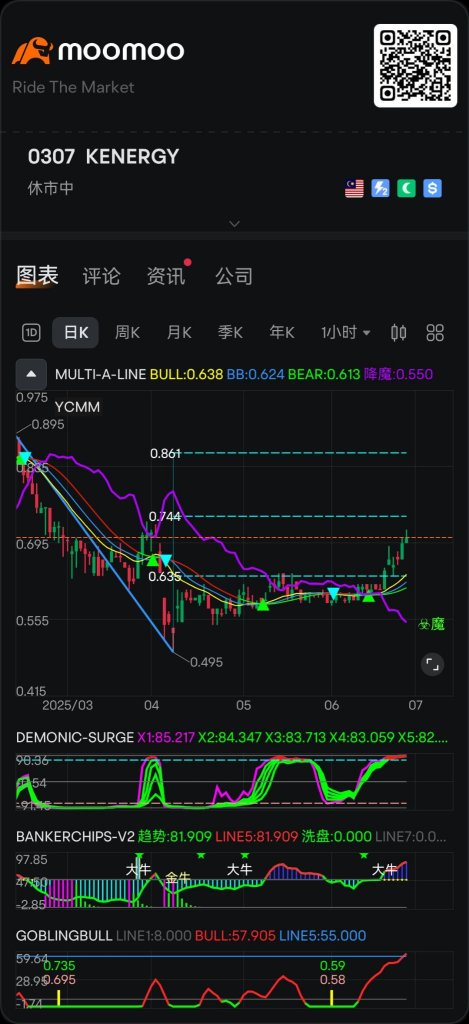Viewport: 469px width, 1024px height.
Task: Tap the X2:84.347 value
Action: [230, 738]
